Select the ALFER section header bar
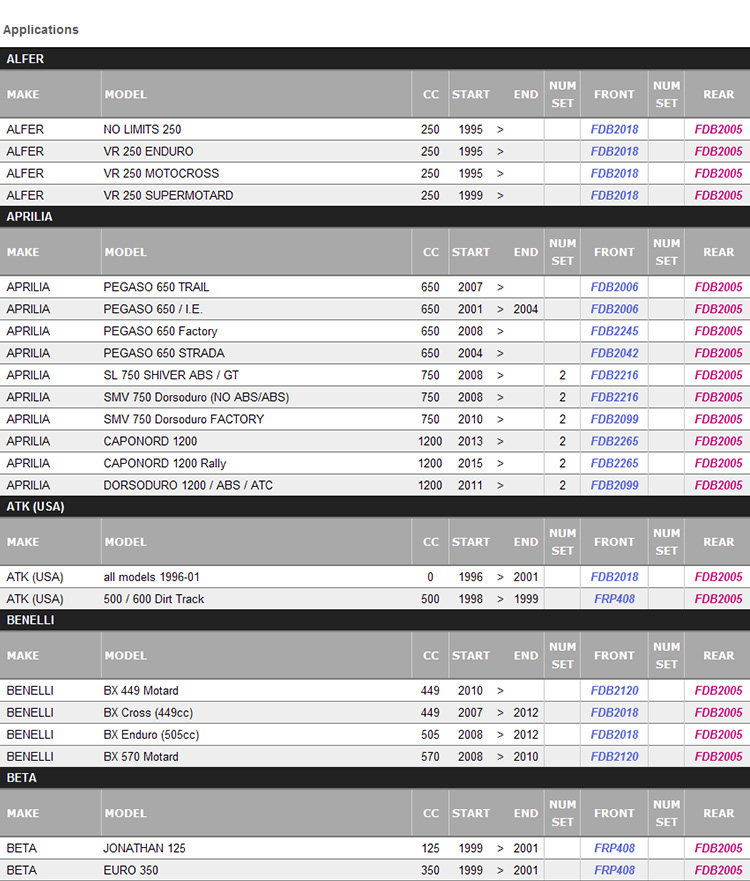 (x=375, y=58)
